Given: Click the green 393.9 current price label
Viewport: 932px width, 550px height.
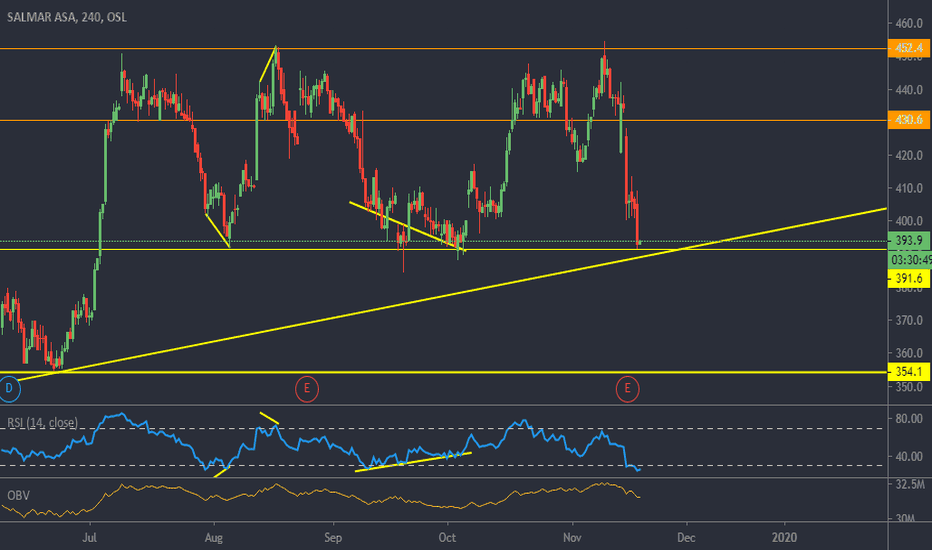Looking at the screenshot, I should point(909,241).
